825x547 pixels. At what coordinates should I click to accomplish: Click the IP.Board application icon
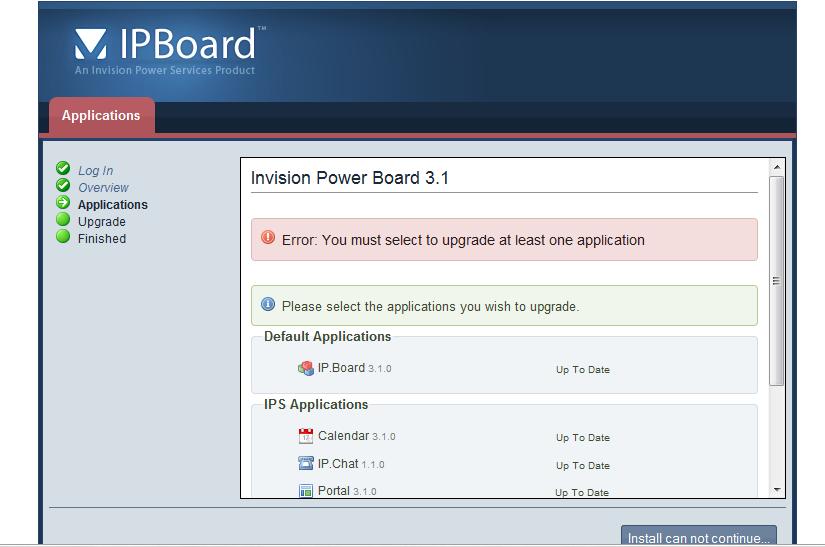point(306,368)
